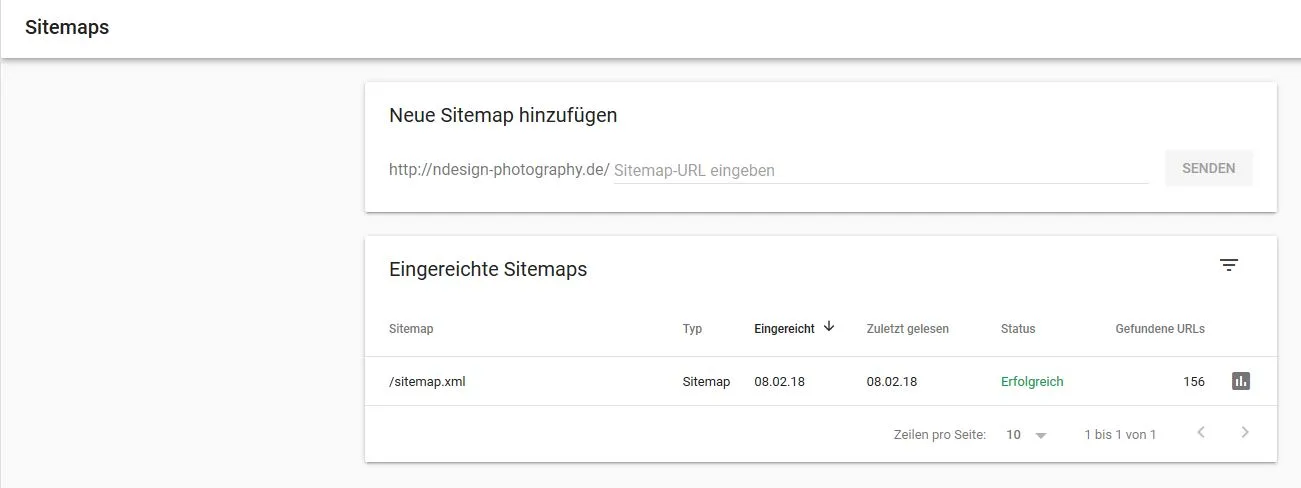
Task: Select the rows per page value 10
Action: coord(1014,435)
